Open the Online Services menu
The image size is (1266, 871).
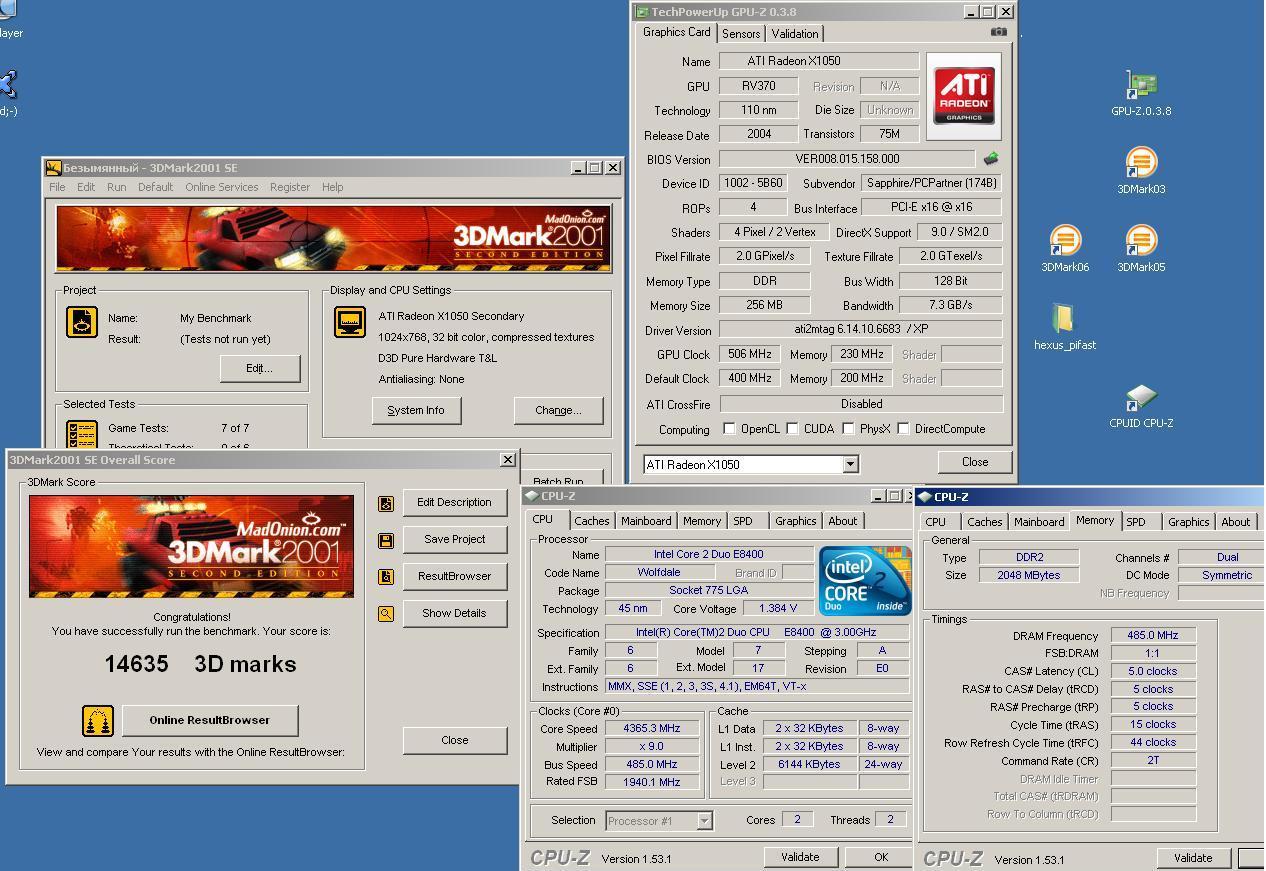tap(221, 187)
